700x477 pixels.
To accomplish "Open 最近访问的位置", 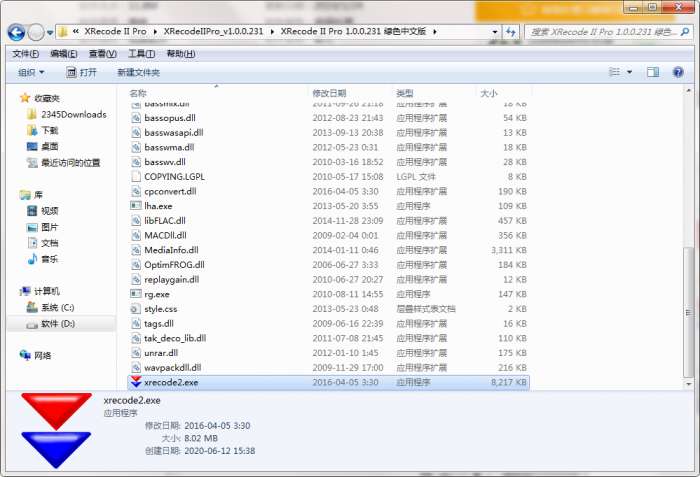I will (71, 163).
